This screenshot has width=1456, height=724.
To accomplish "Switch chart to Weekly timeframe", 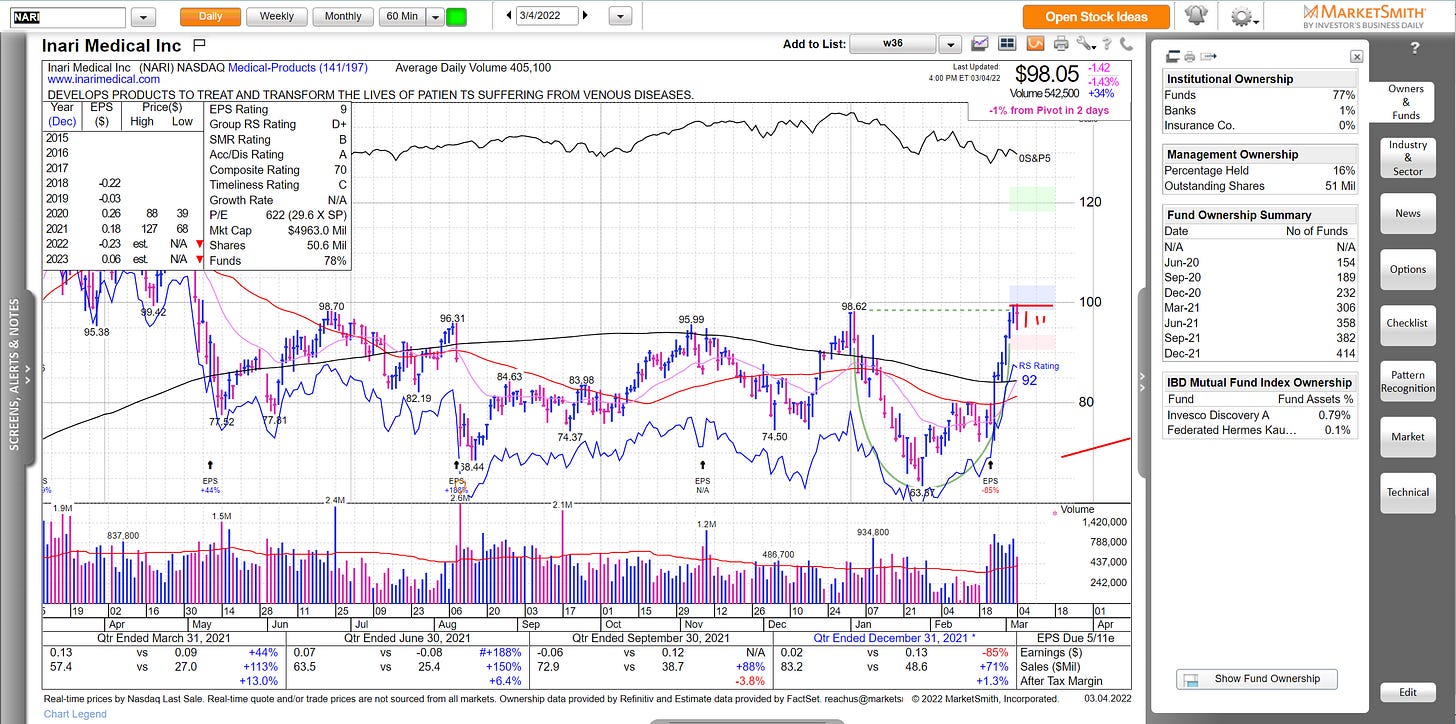I will point(277,16).
